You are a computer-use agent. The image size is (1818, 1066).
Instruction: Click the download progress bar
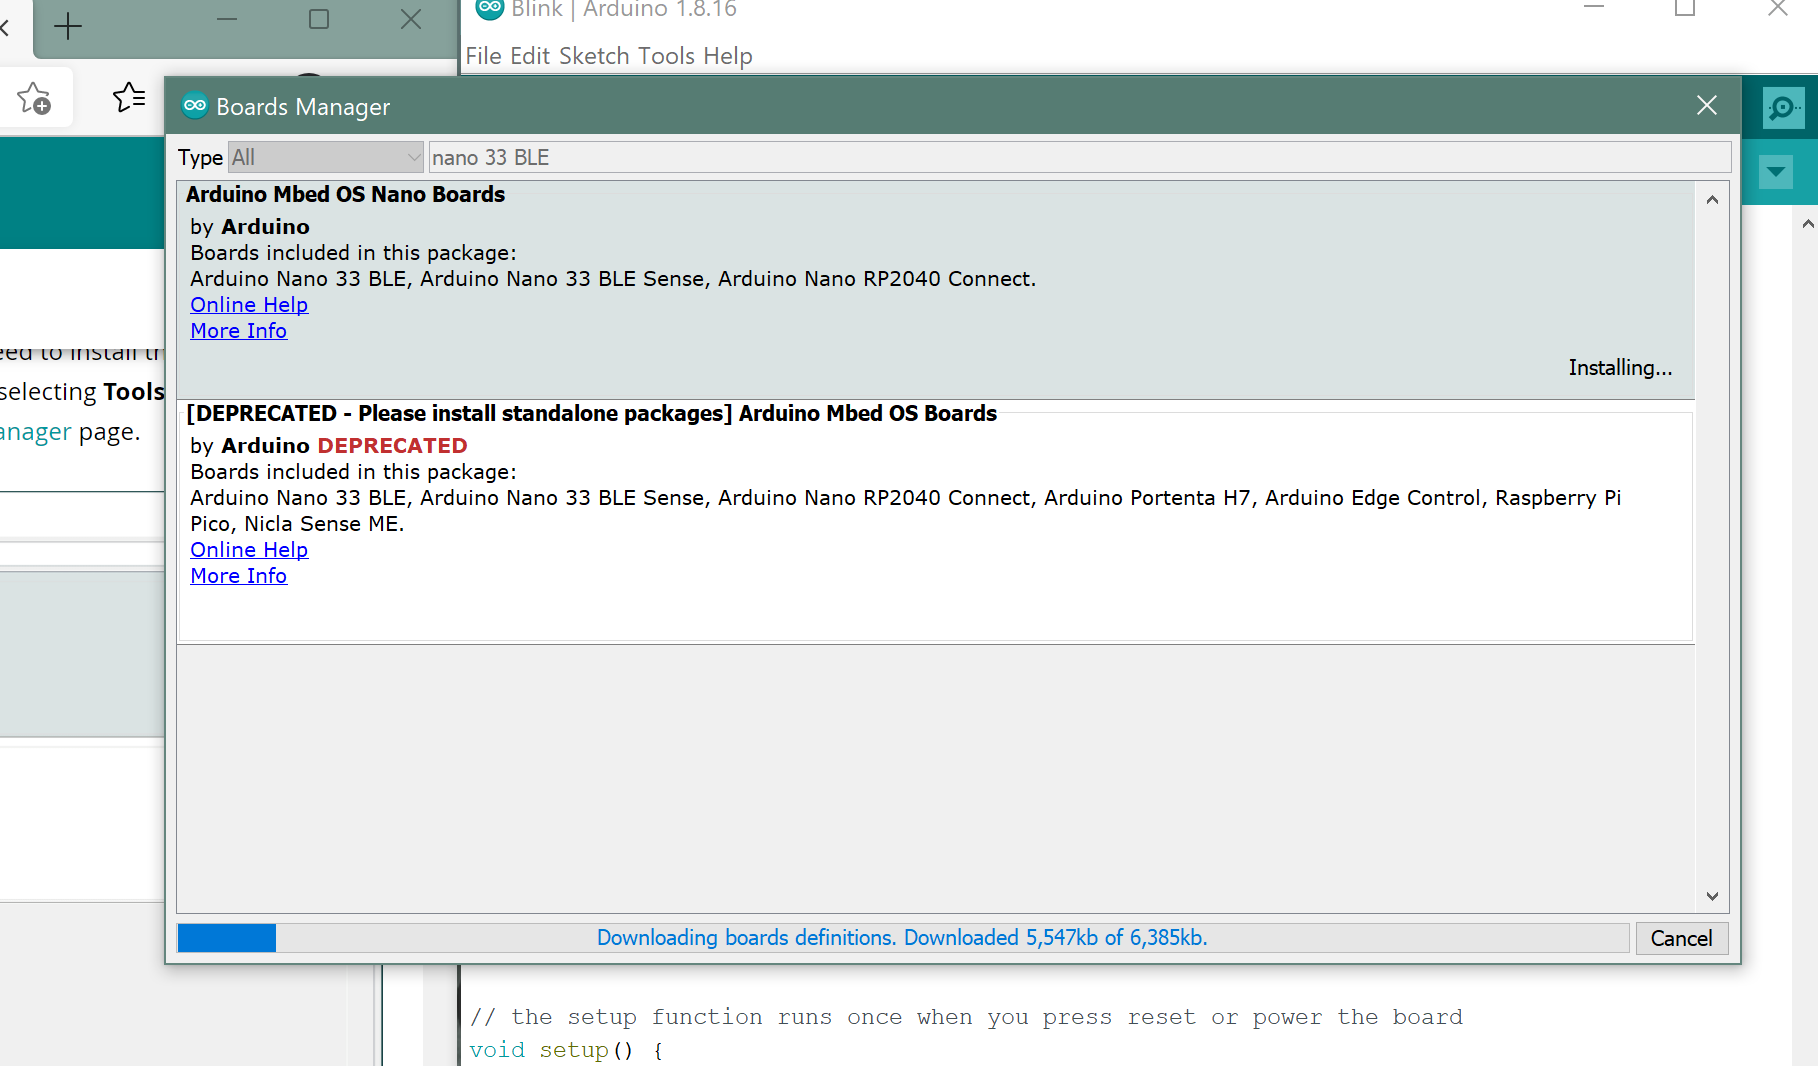[x=903, y=938]
